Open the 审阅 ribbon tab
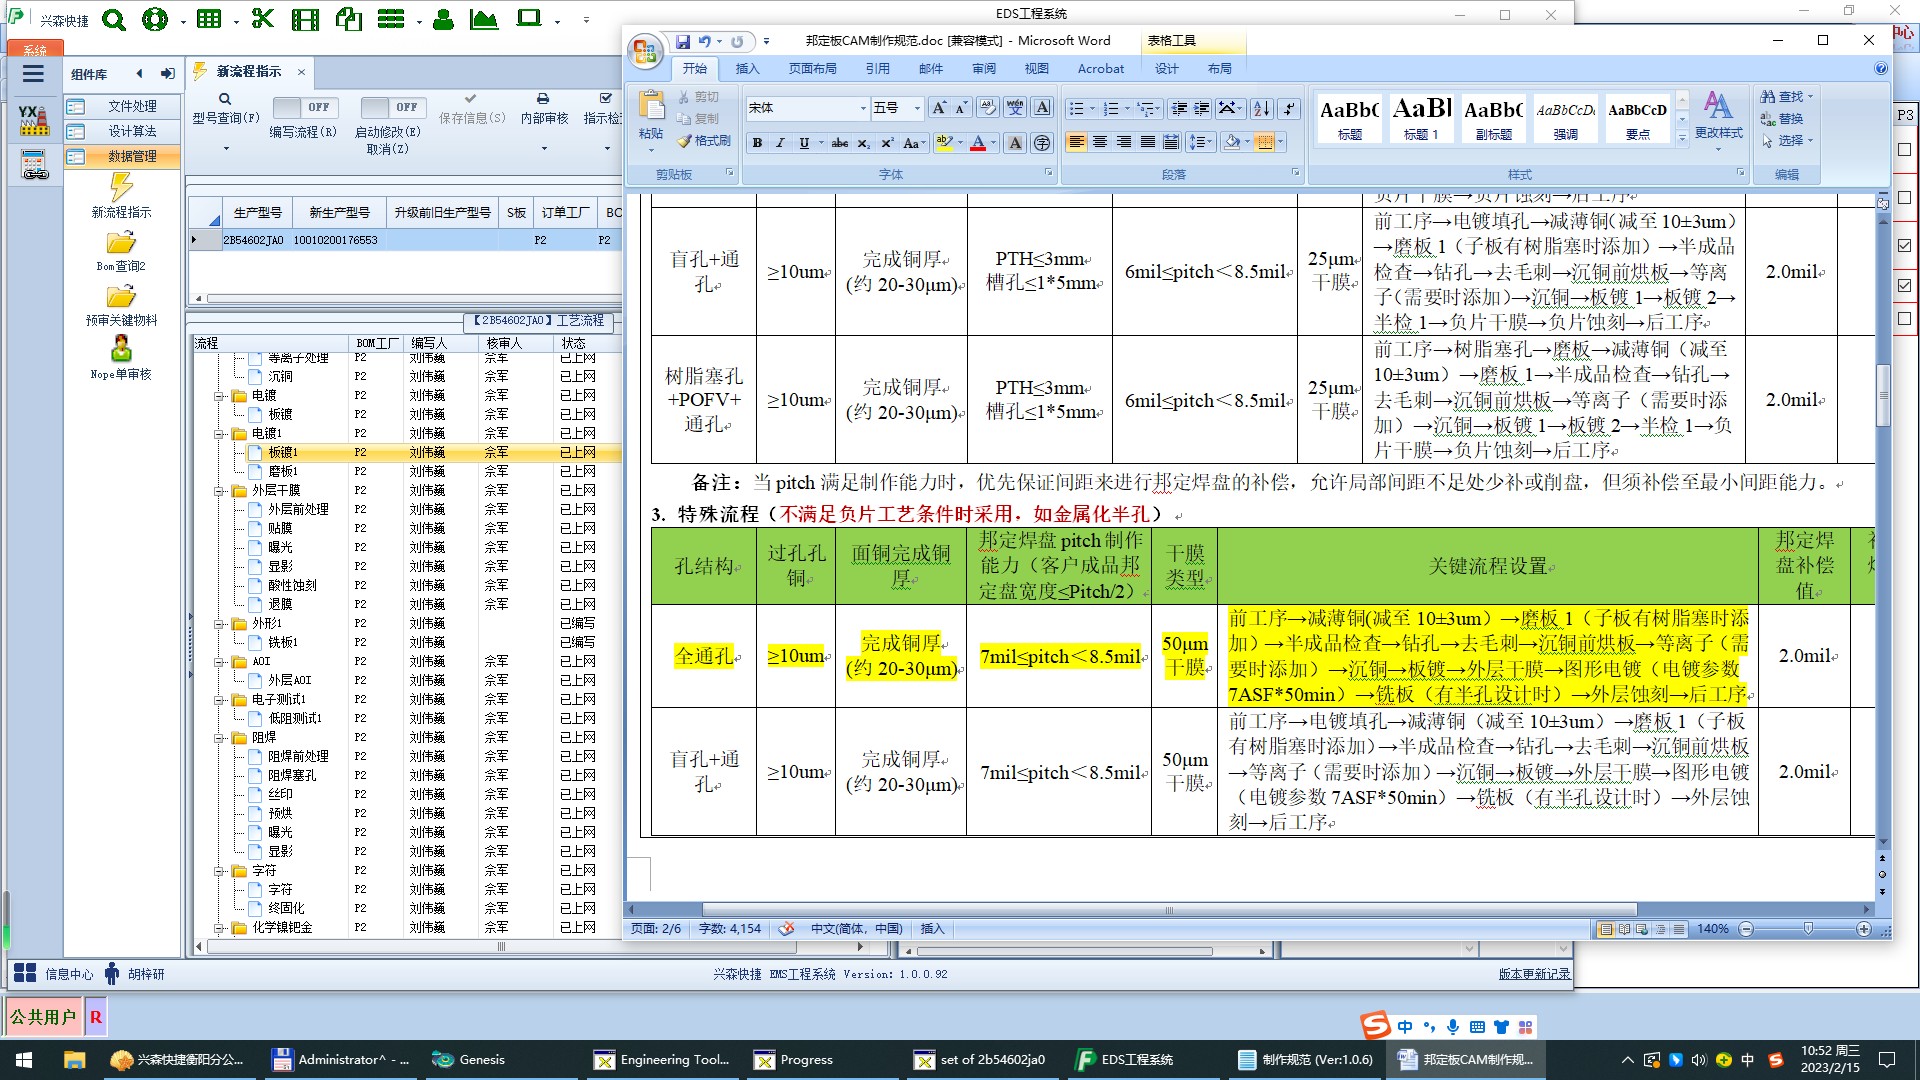1920x1080 pixels. coord(983,69)
